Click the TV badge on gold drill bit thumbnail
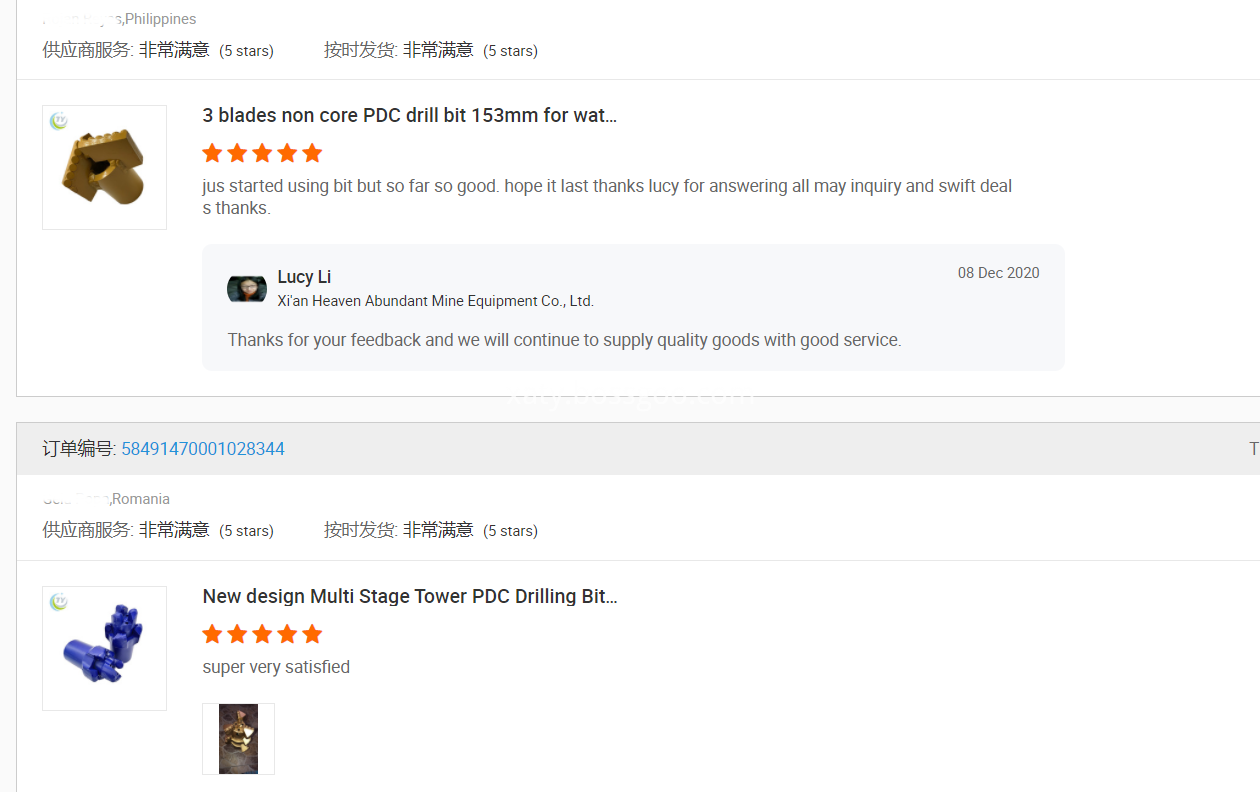1260x792 pixels. (x=59, y=121)
